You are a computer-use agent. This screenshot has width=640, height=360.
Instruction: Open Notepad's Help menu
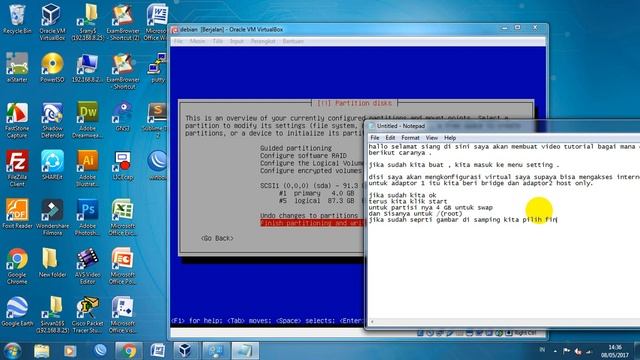coord(450,138)
